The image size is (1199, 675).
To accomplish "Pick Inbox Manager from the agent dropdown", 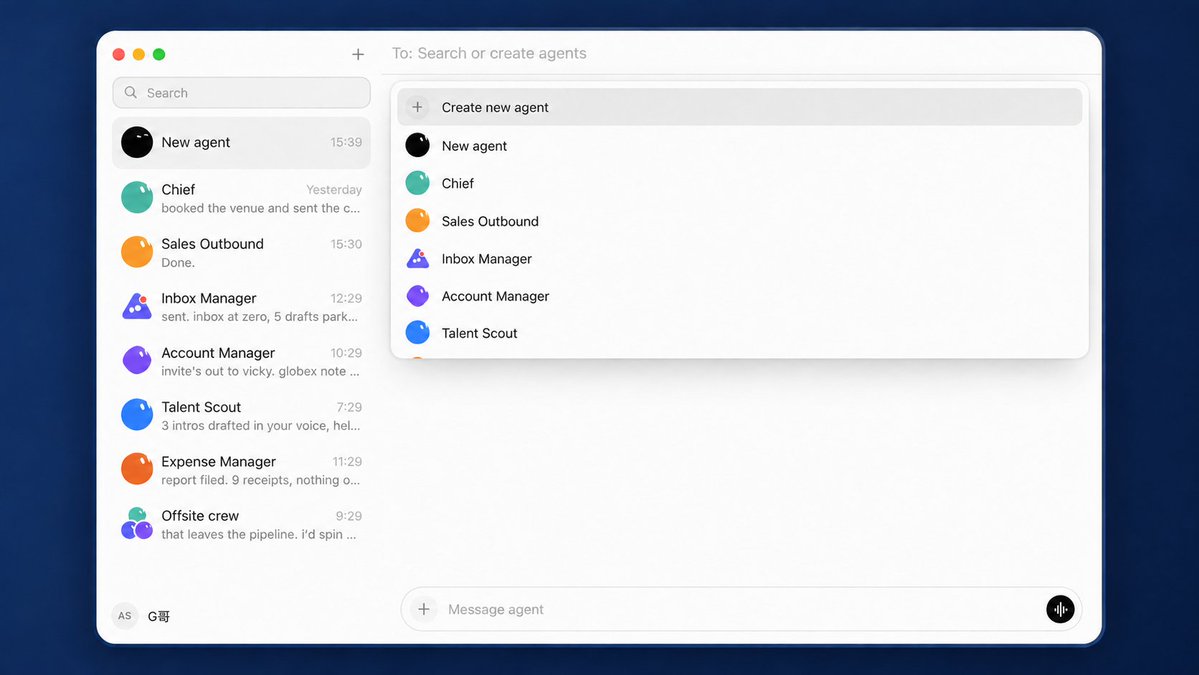I will [739, 258].
